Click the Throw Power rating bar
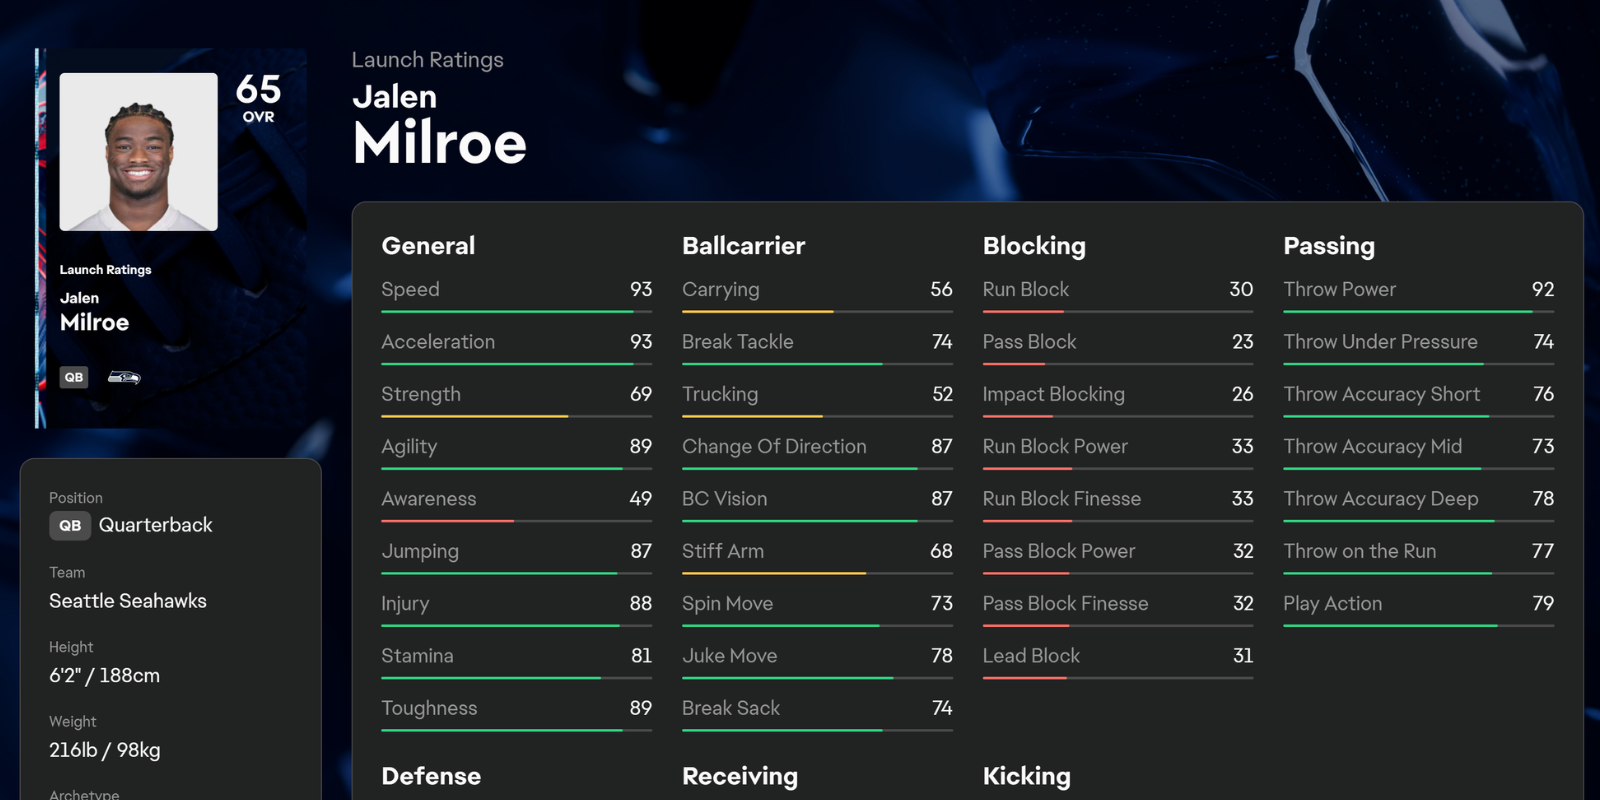Viewport: 1600px width, 800px height. tap(1418, 312)
